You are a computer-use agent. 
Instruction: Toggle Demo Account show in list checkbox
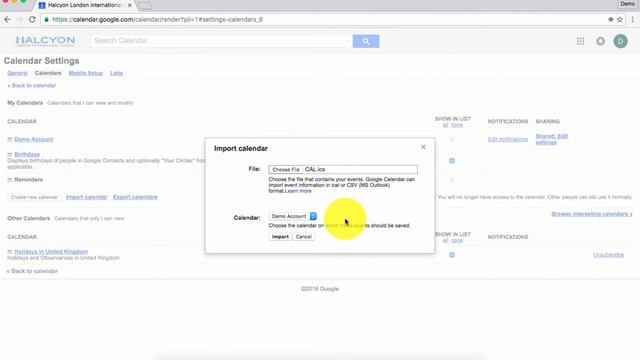tap(452, 140)
